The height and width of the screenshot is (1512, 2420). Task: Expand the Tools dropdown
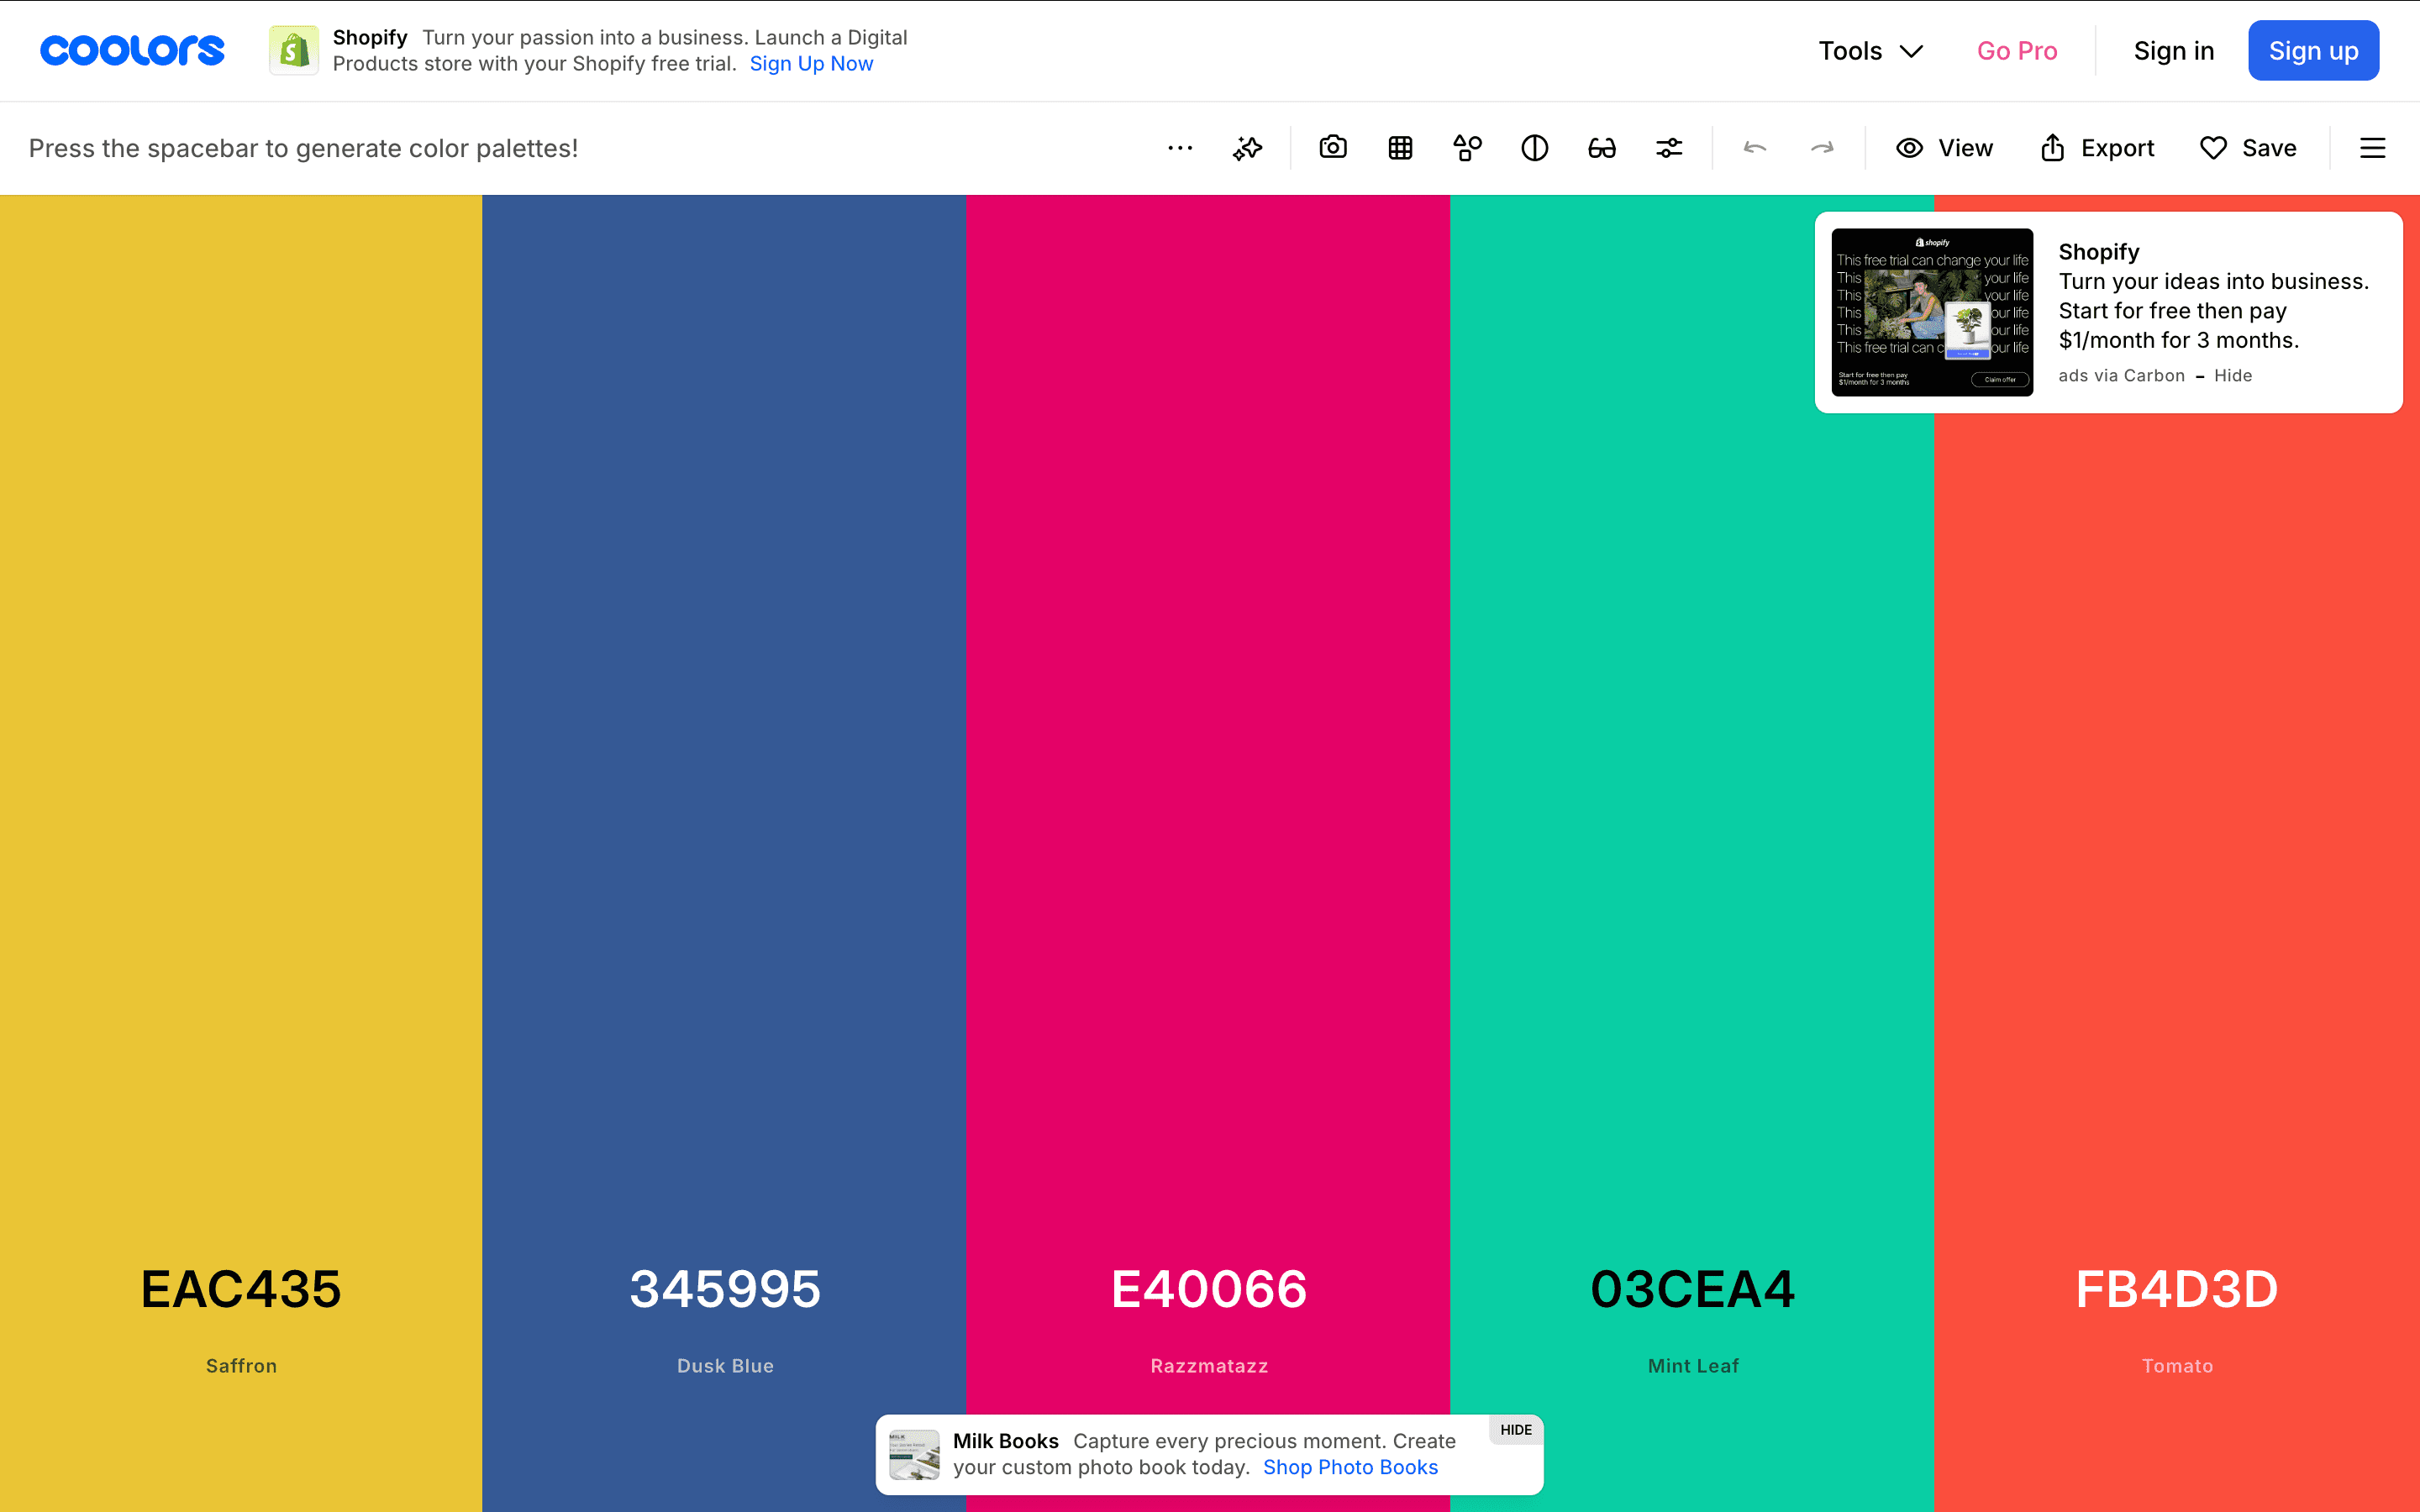(x=1870, y=51)
